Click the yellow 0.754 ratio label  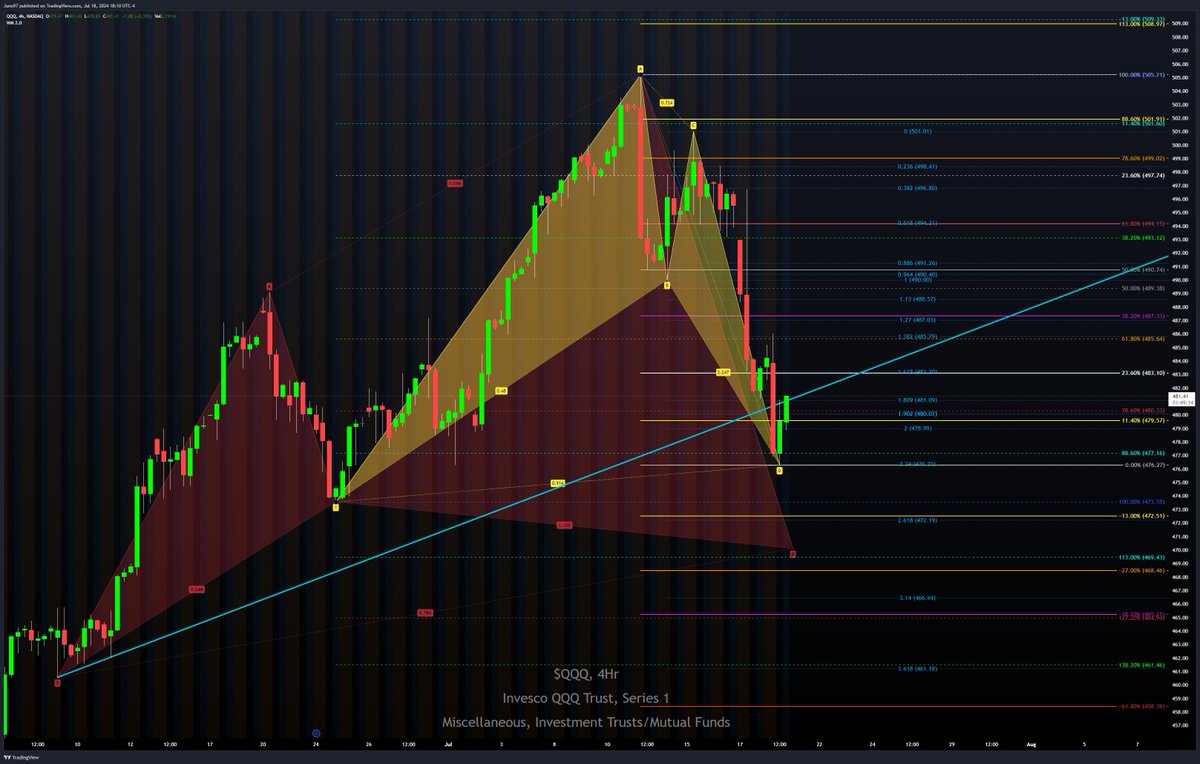(667, 102)
